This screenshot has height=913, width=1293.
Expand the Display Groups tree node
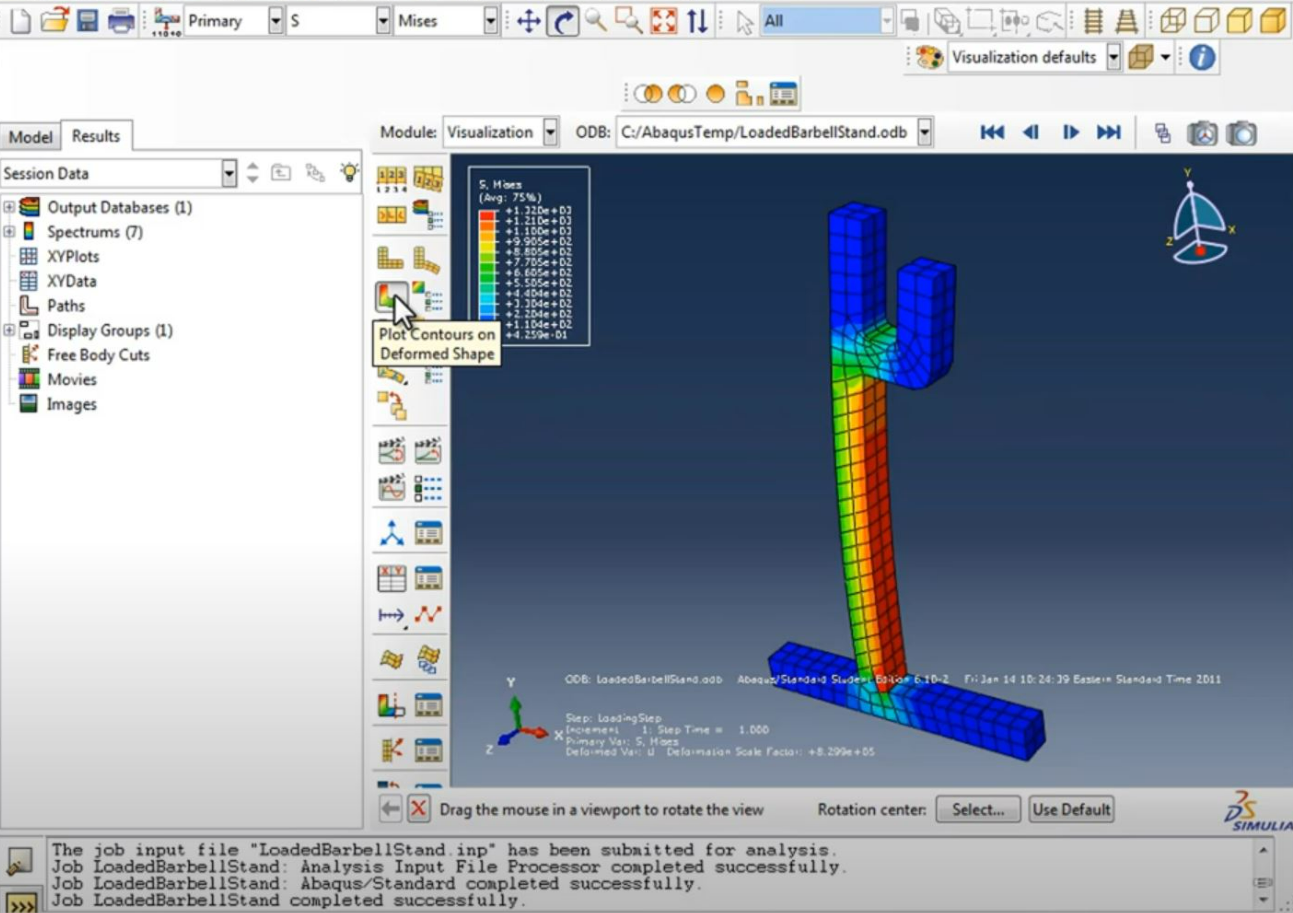pyautogui.click(x=9, y=330)
